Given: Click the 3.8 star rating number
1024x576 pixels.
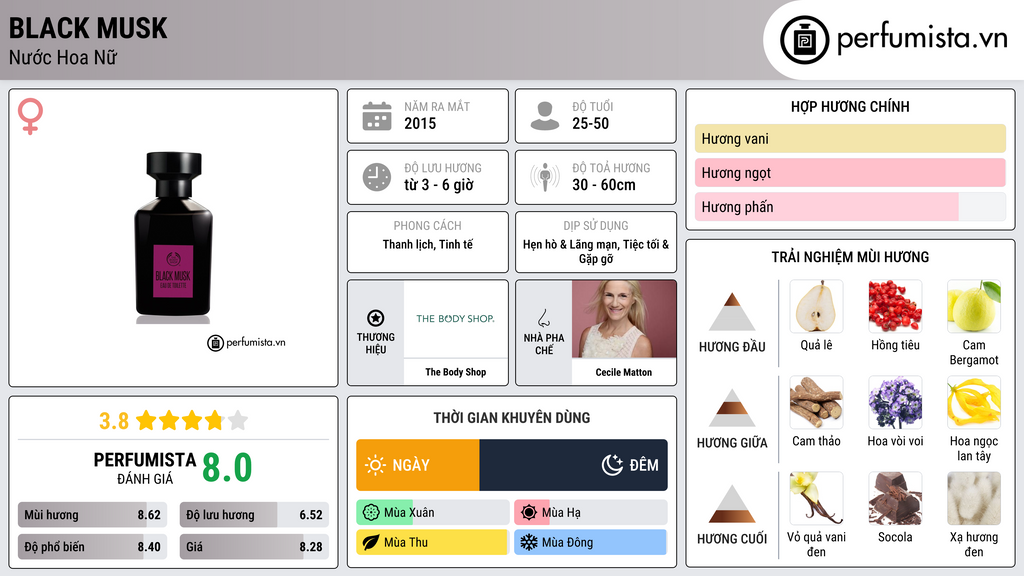Looking at the screenshot, I should [x=114, y=421].
